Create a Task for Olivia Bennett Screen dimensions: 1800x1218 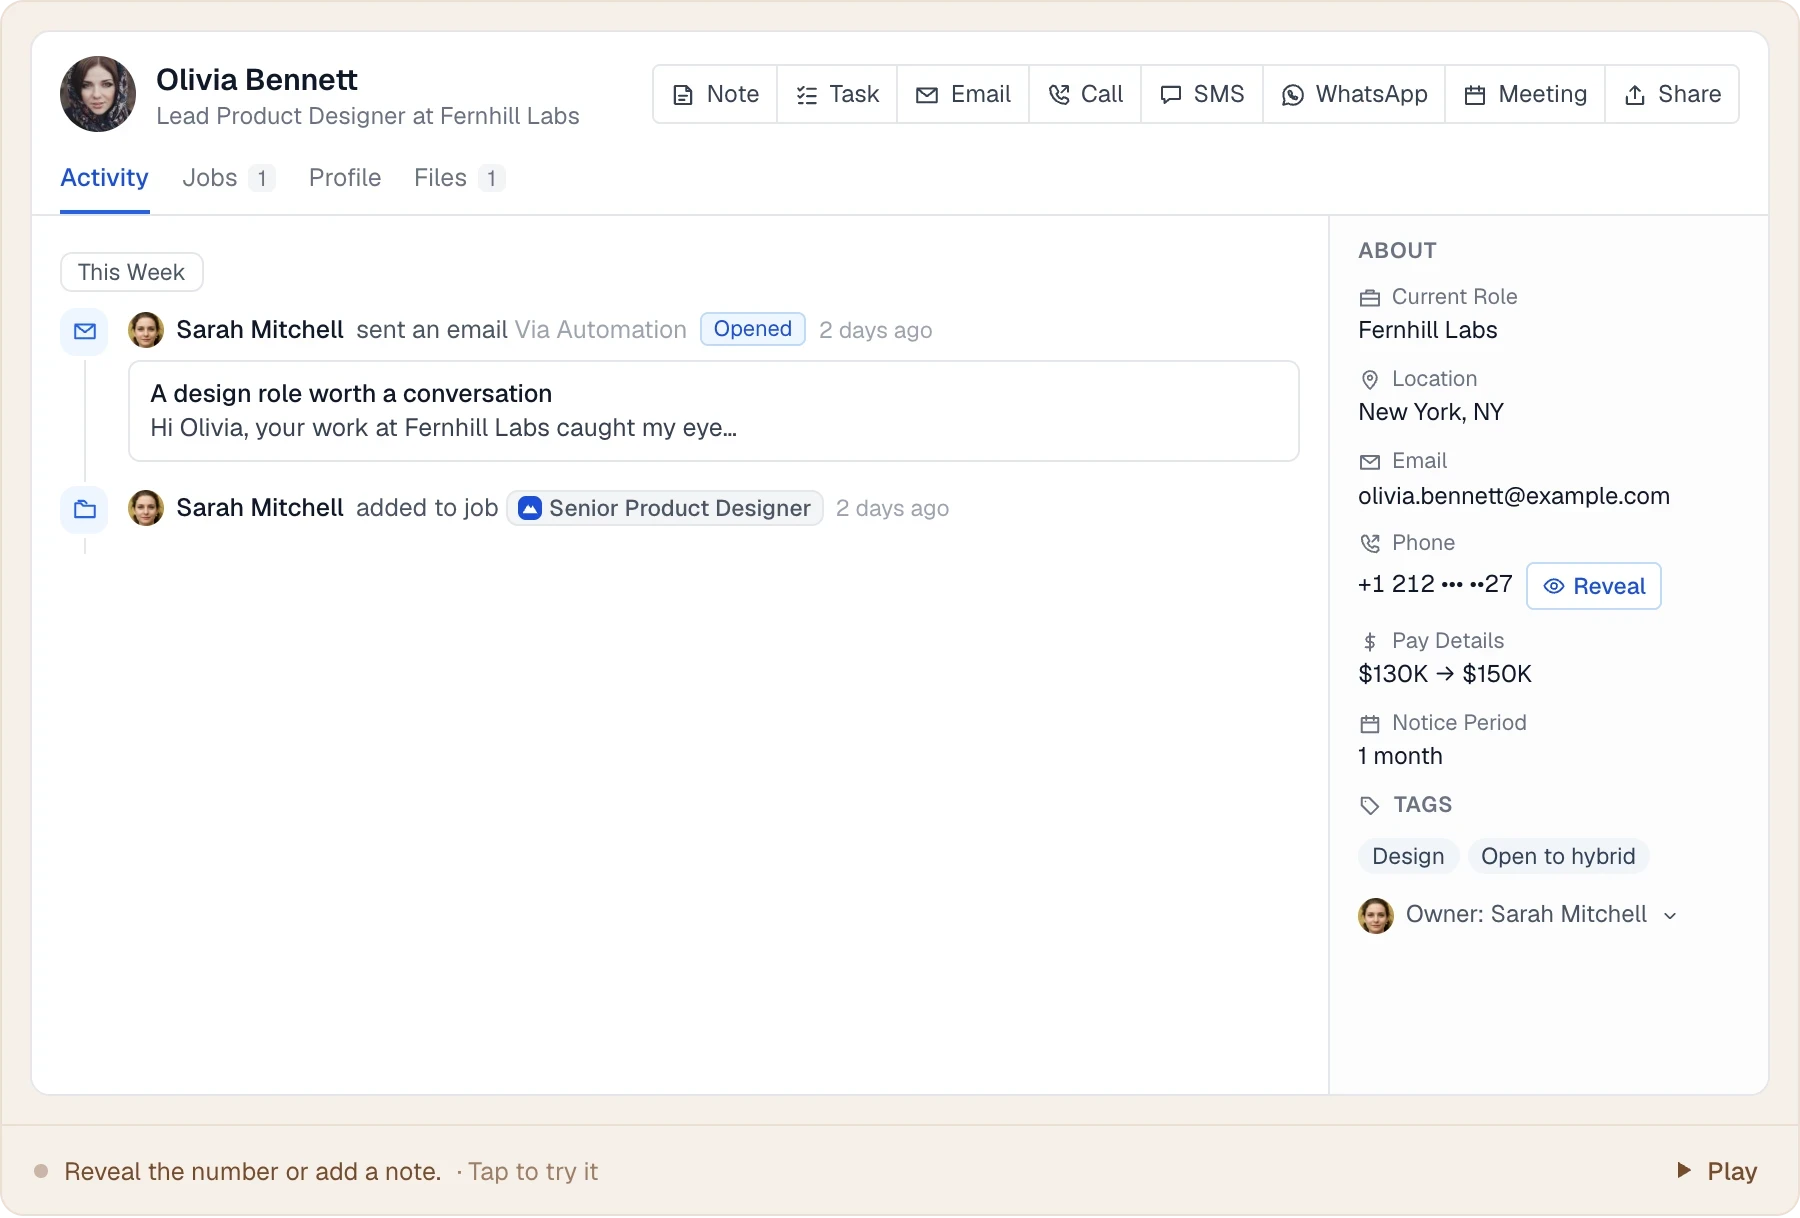click(x=837, y=94)
